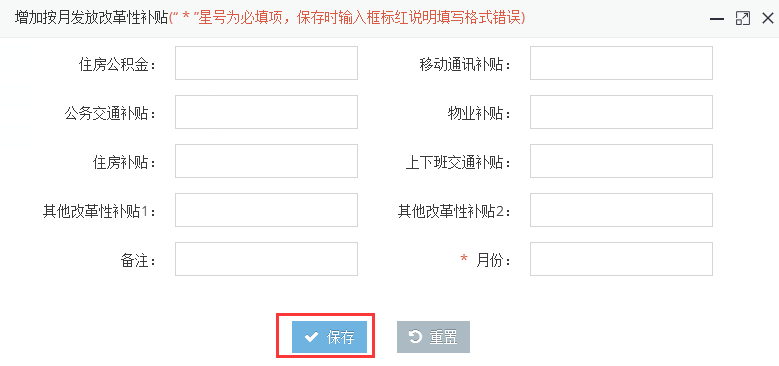This screenshot has width=779, height=366.
Task: Select the 移动通讯补贴 text box
Action: (x=621, y=63)
